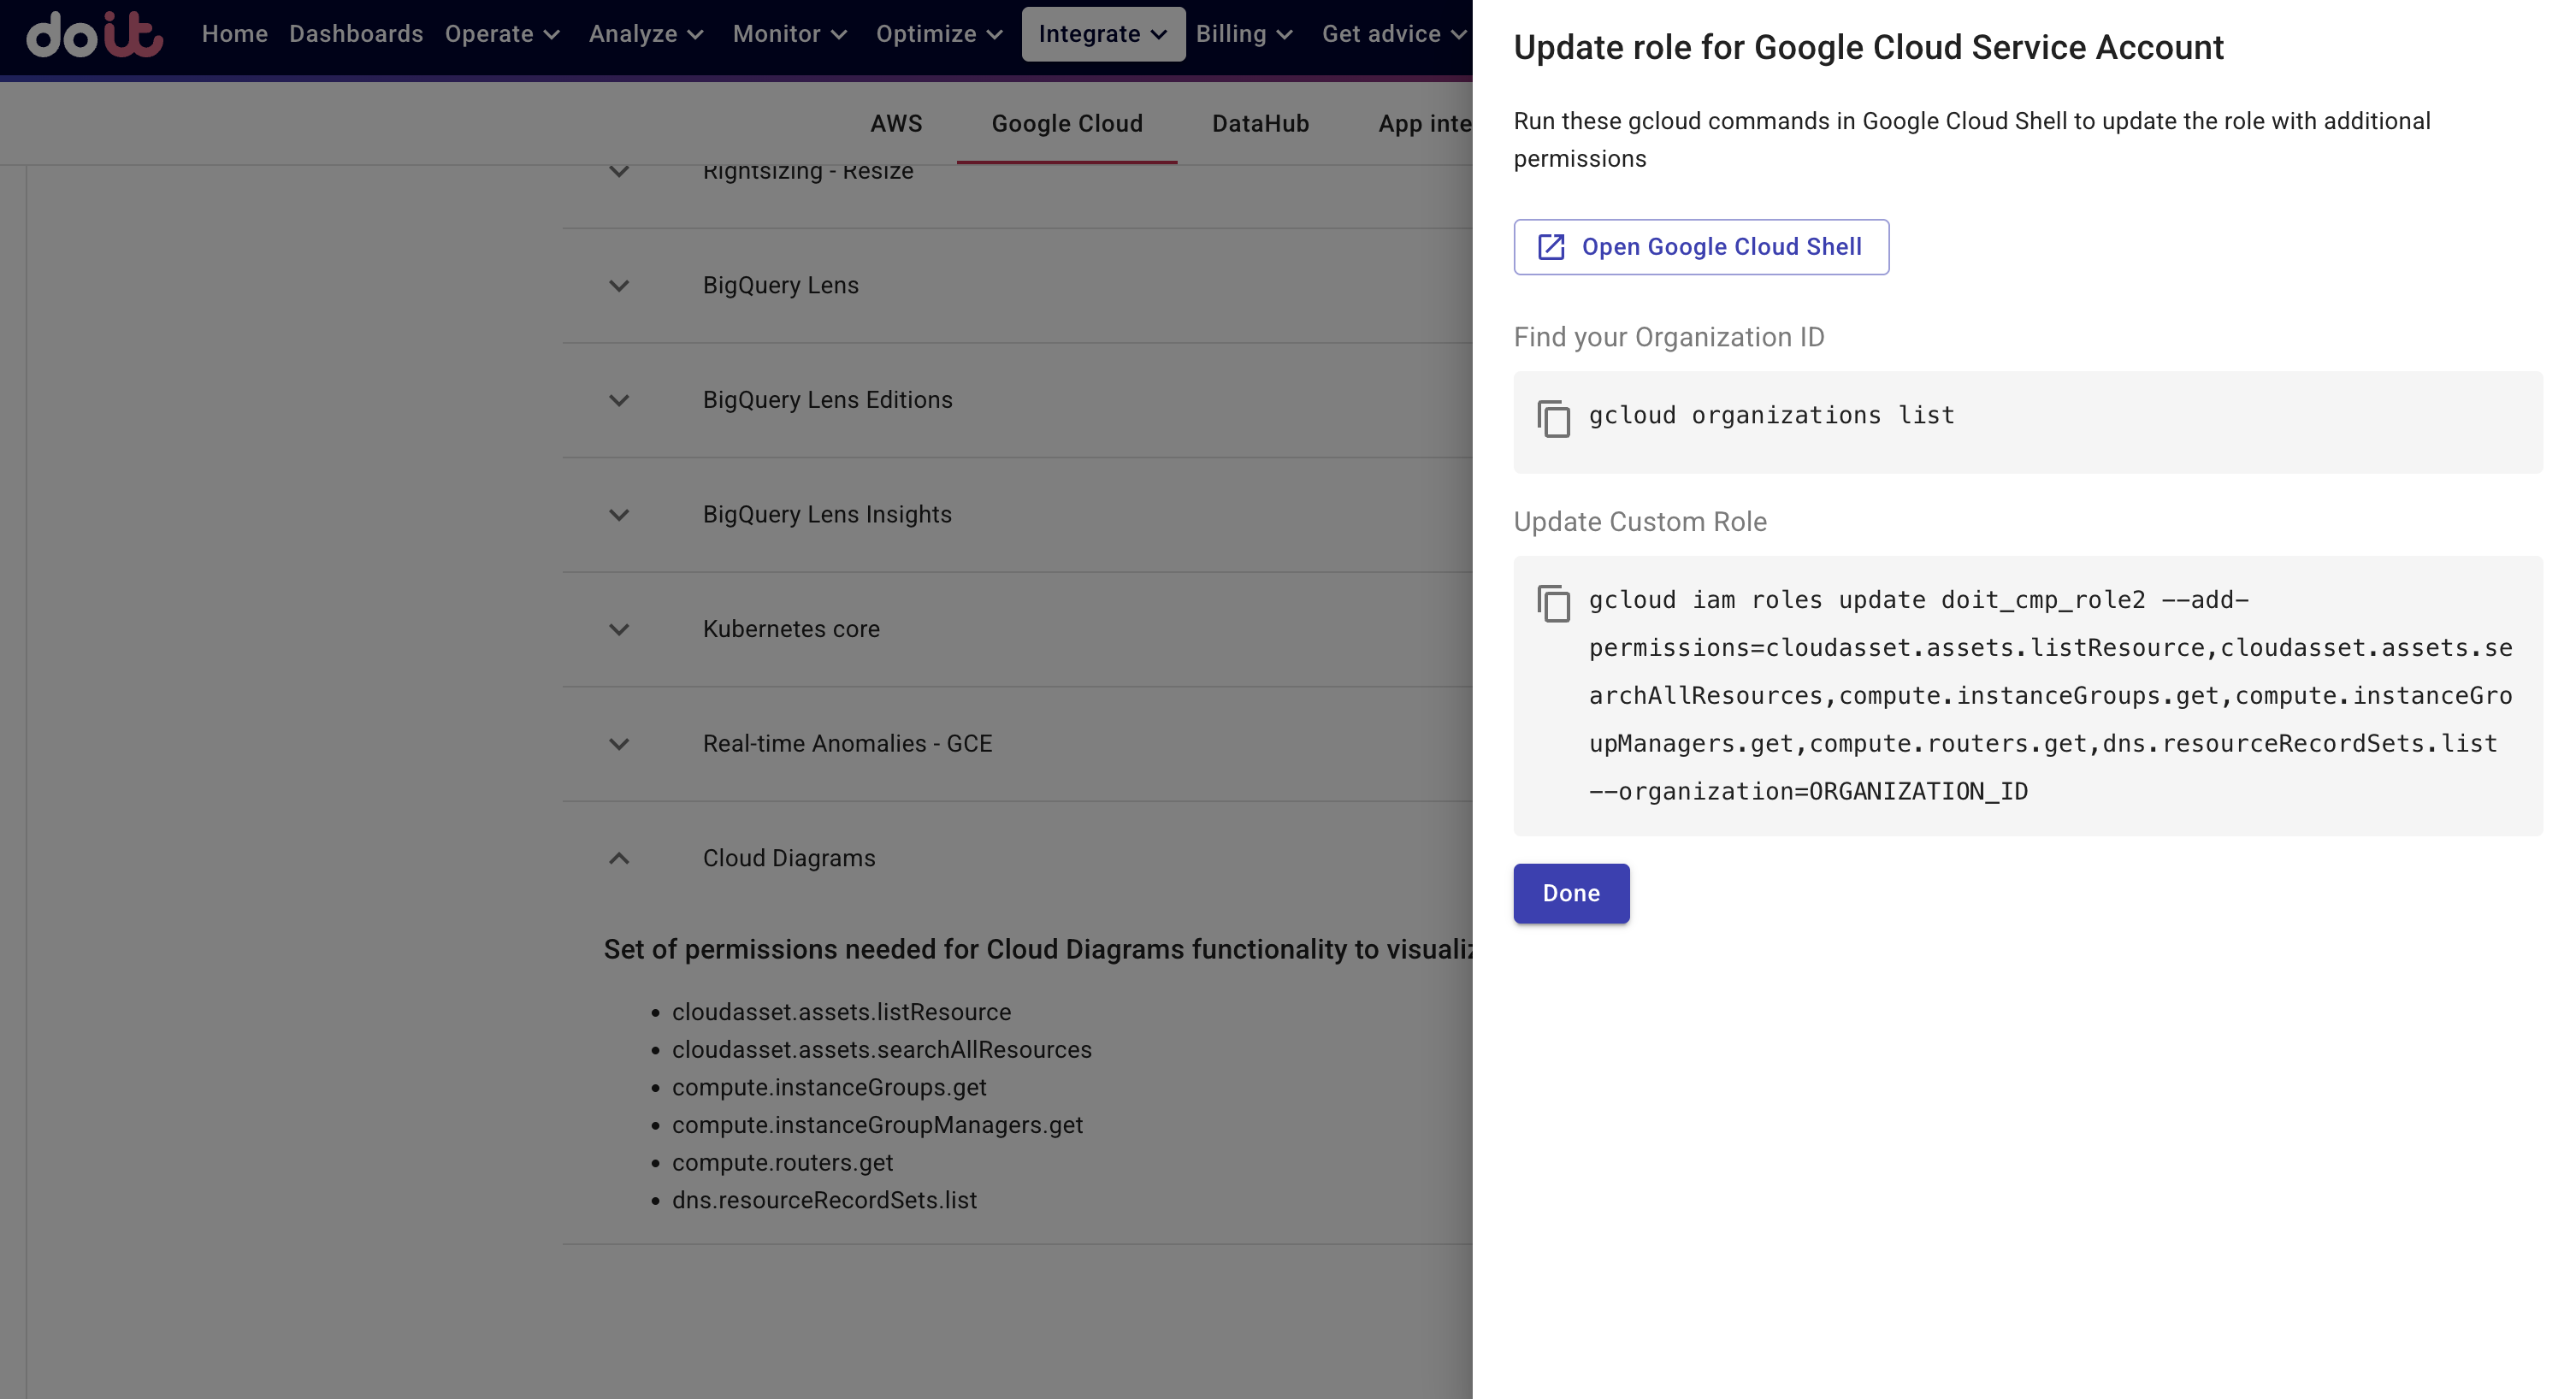Image resolution: width=2576 pixels, height=1399 pixels.
Task: Open the Billing dropdown
Action: coord(1243,34)
